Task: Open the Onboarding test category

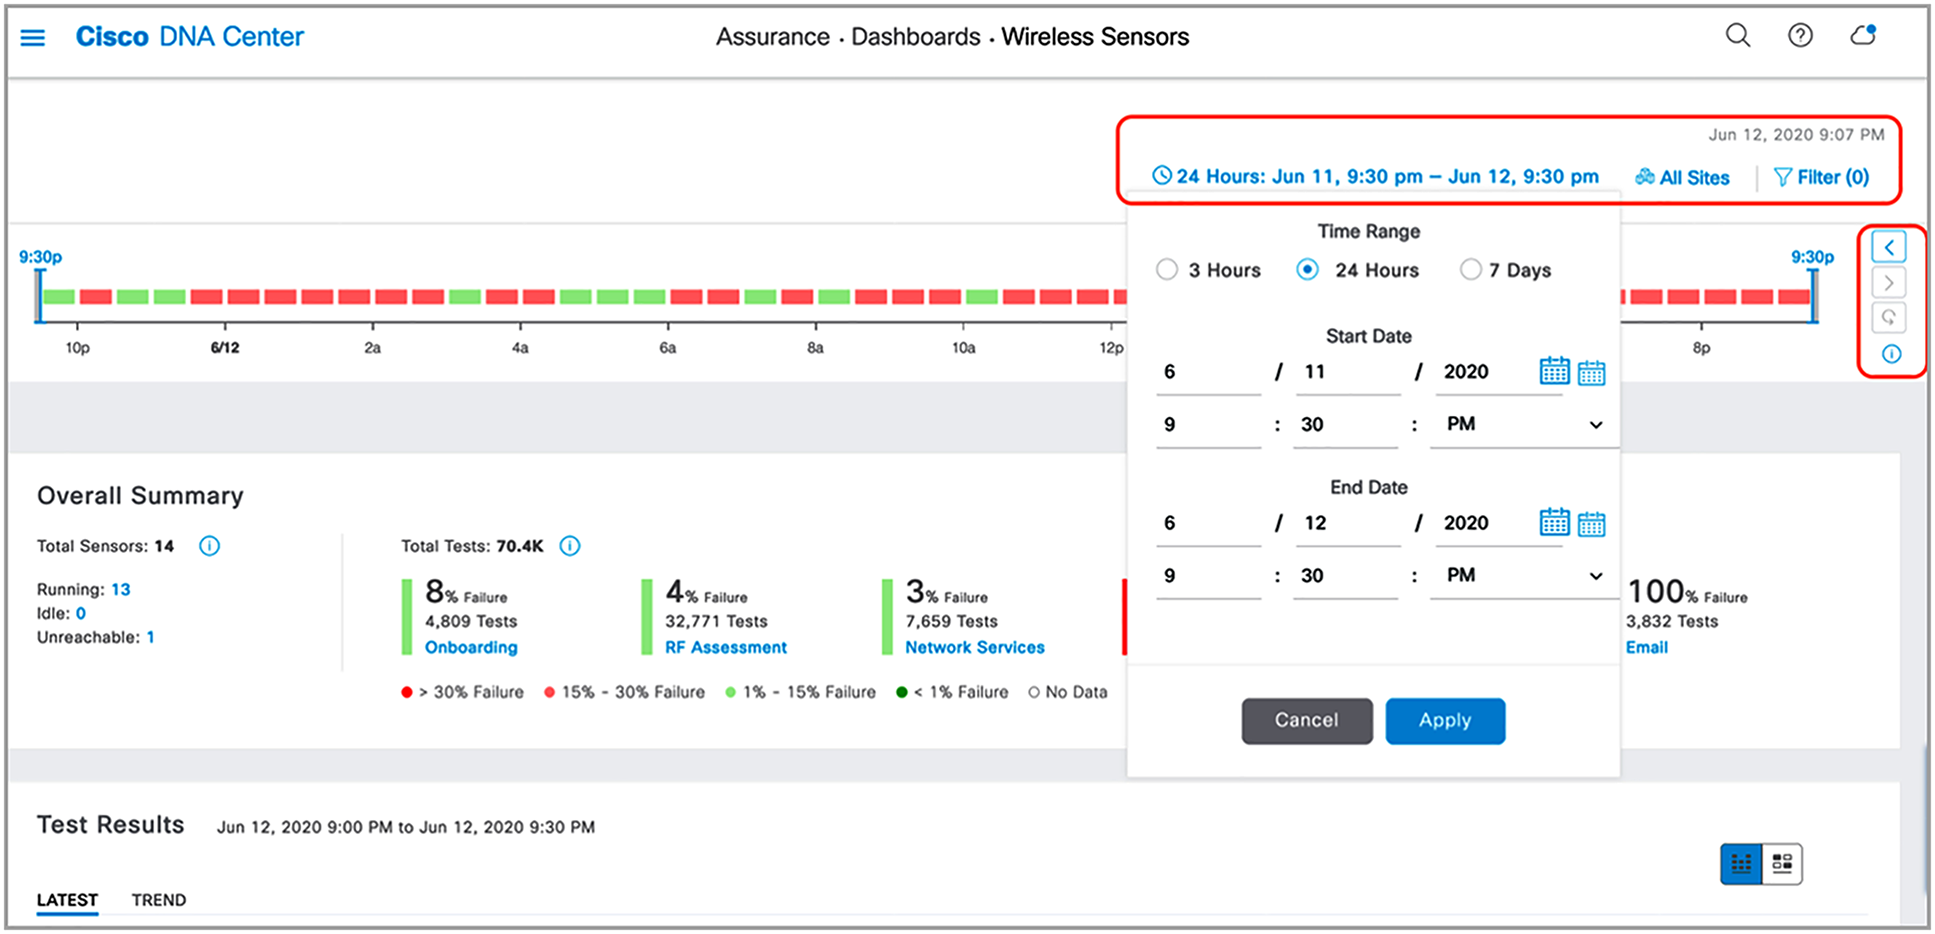Action: 471,648
